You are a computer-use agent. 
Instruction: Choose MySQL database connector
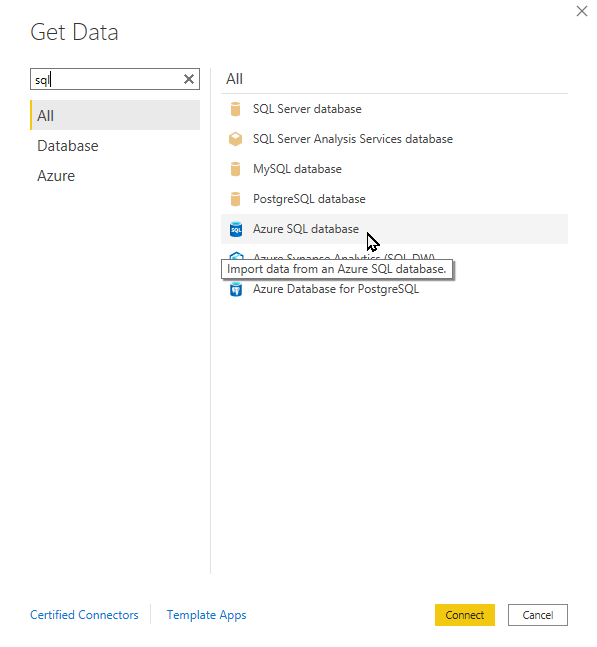pyautogui.click(x=394, y=169)
